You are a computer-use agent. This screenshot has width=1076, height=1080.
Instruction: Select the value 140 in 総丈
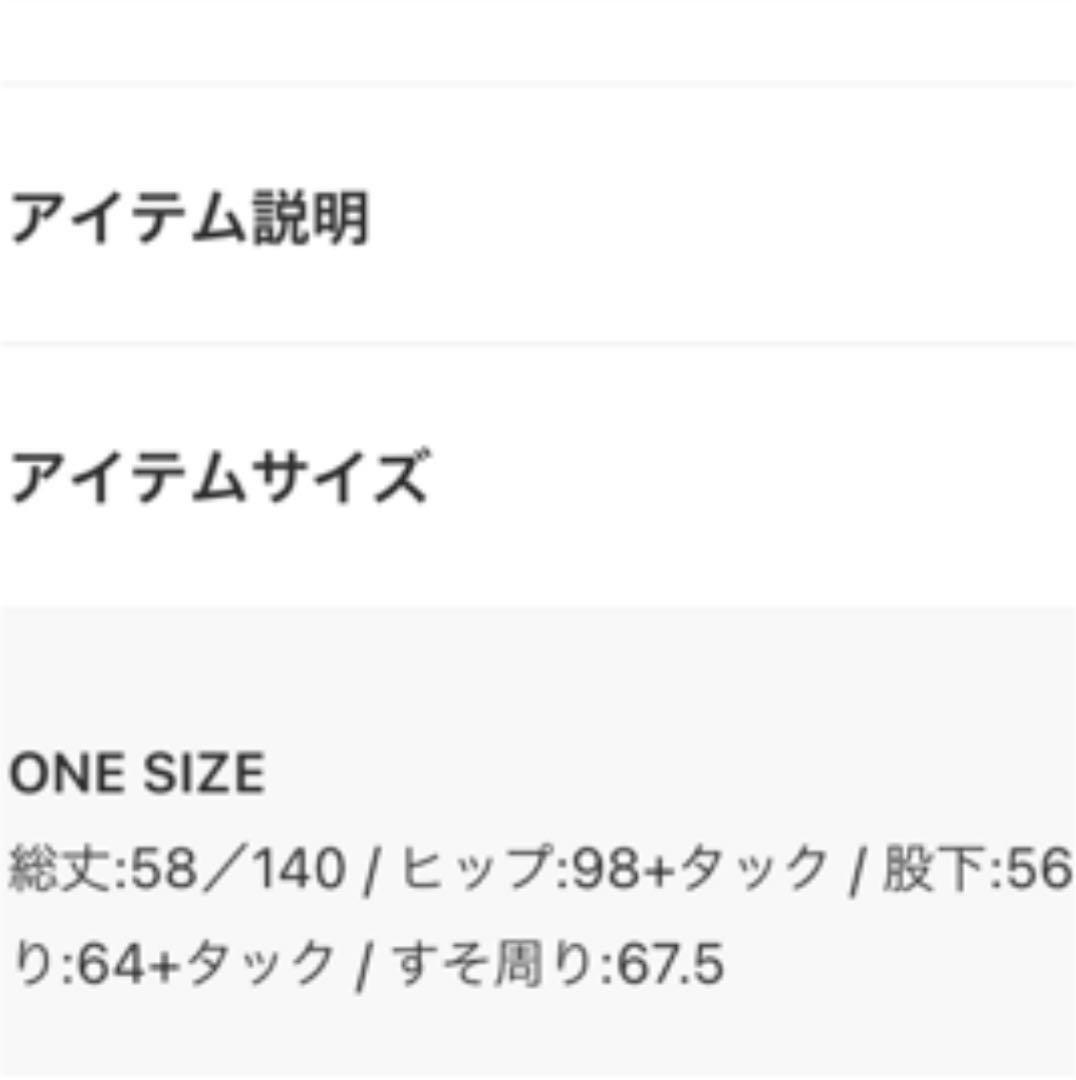click(299, 868)
